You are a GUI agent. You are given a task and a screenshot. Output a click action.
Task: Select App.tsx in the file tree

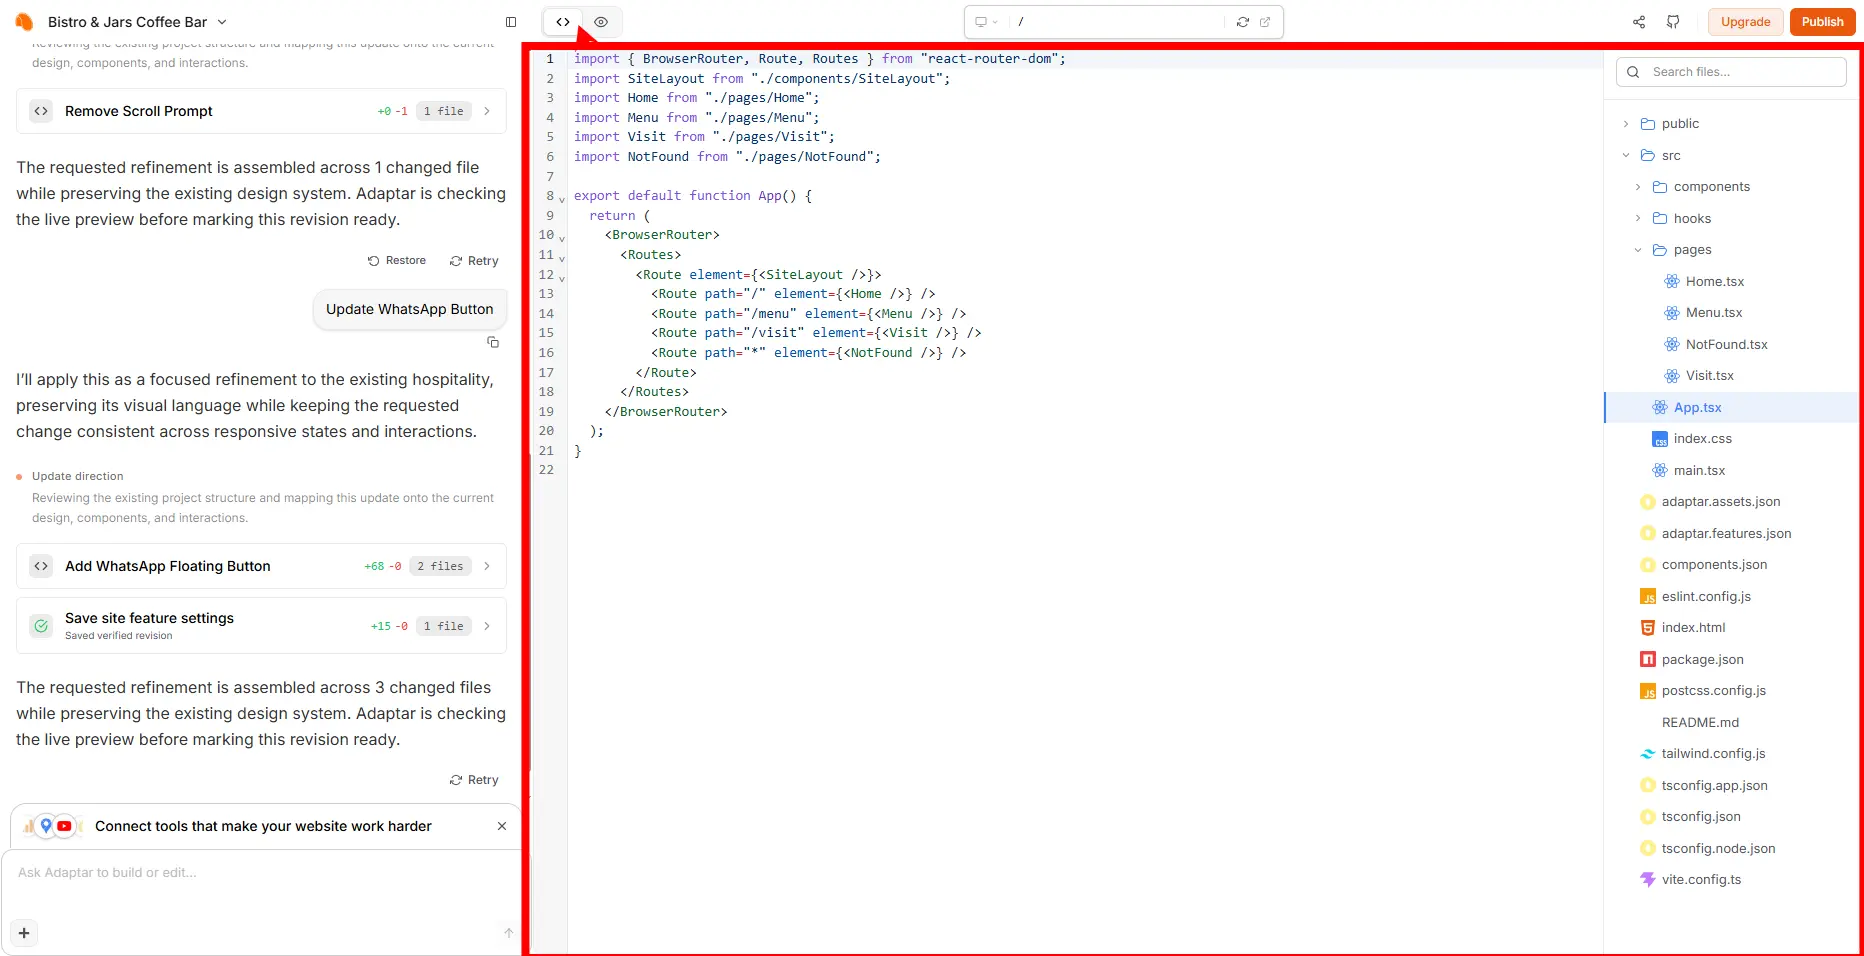point(1731,408)
